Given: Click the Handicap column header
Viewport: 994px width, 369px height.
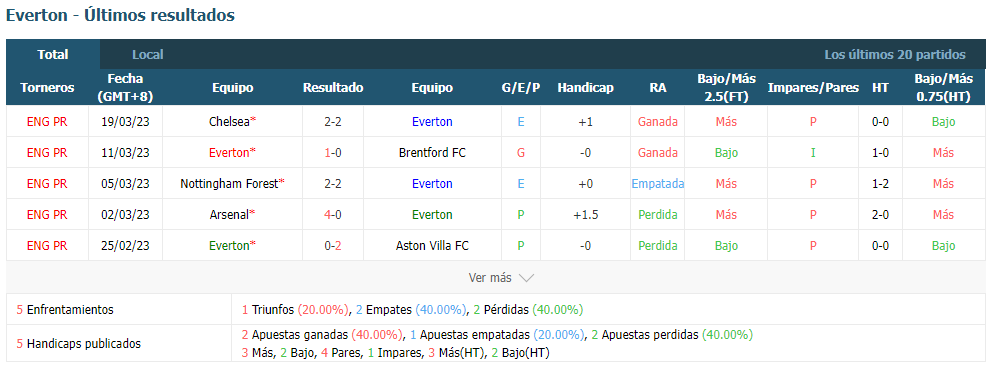Looking at the screenshot, I should point(585,88).
